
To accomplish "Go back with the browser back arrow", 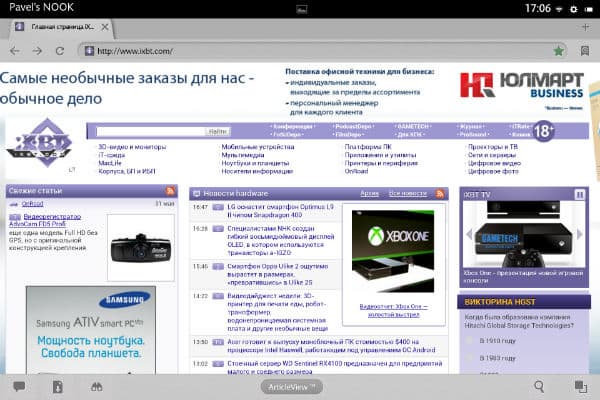I will 15,51.
